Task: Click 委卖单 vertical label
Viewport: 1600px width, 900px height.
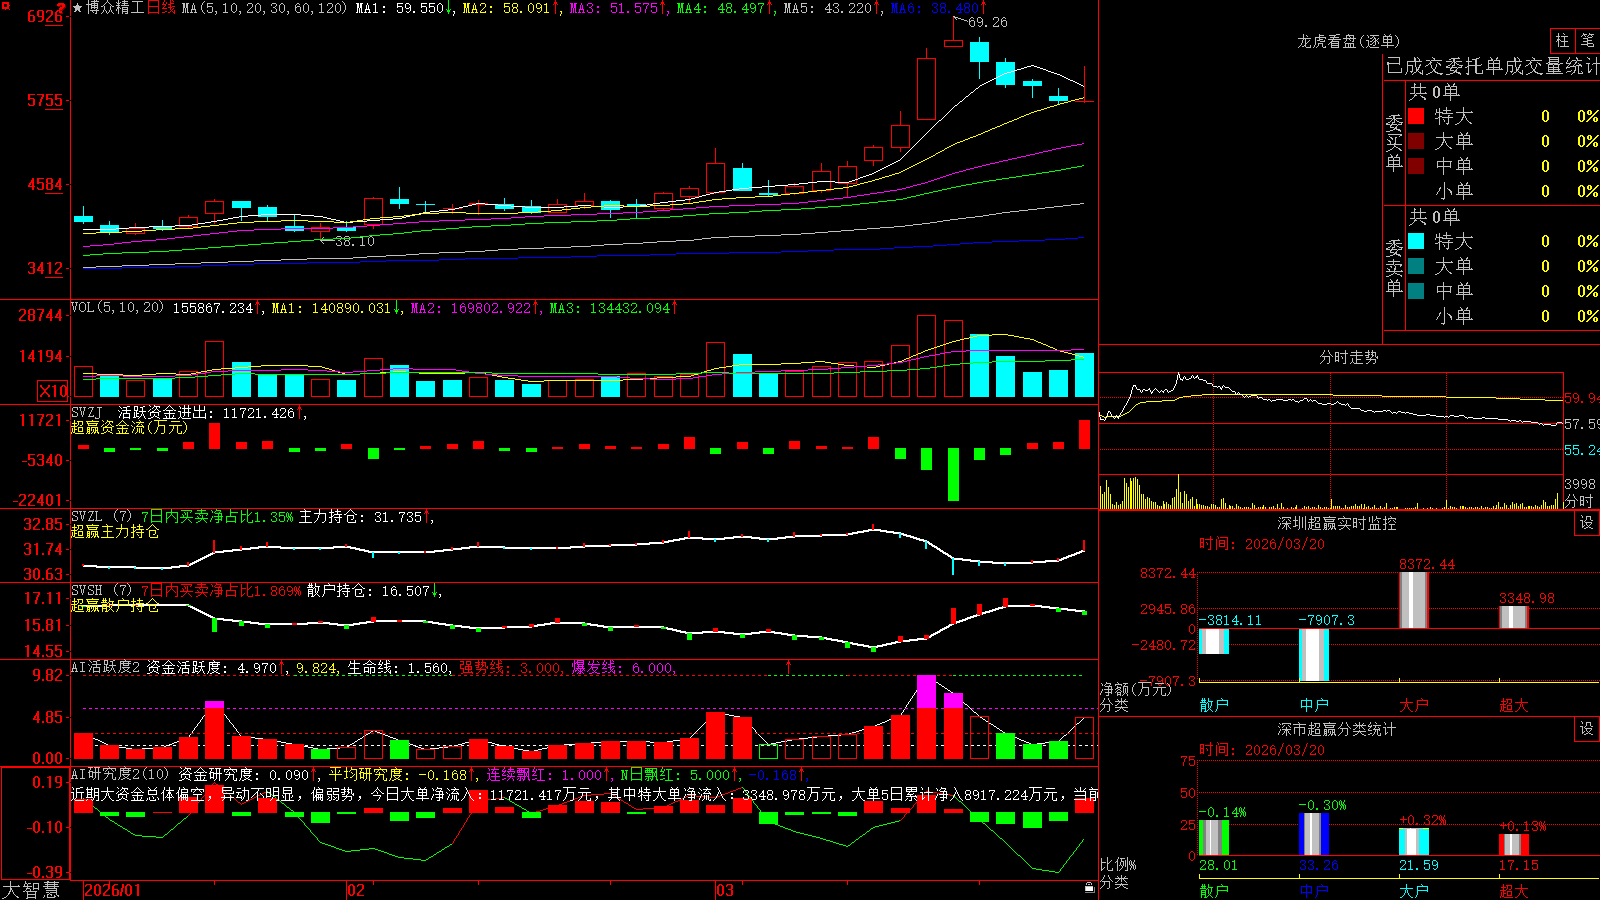Action: pyautogui.click(x=1394, y=267)
